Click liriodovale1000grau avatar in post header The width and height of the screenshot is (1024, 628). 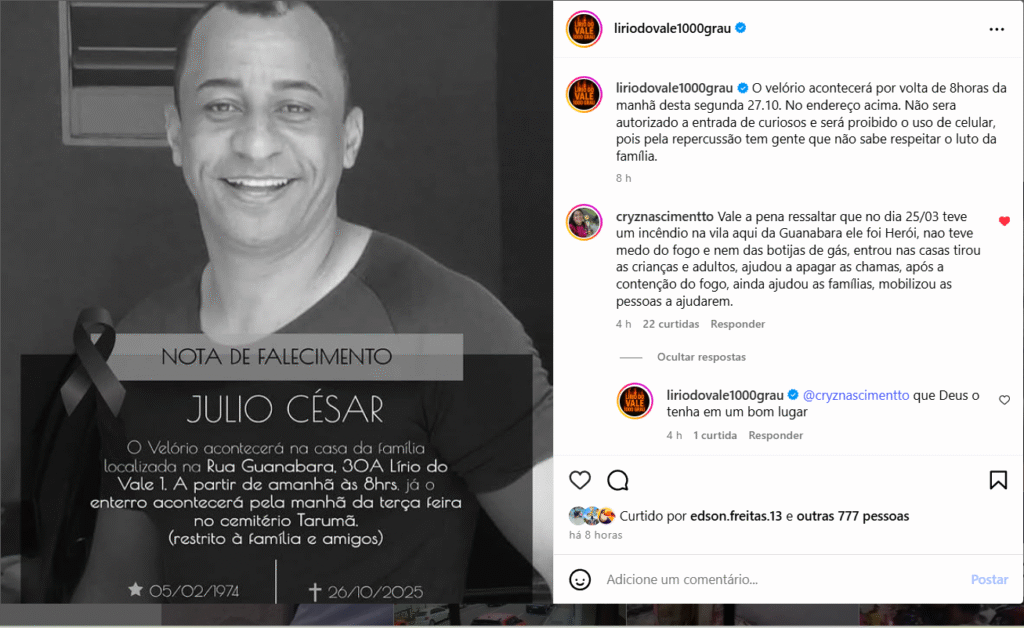pyautogui.click(x=584, y=29)
